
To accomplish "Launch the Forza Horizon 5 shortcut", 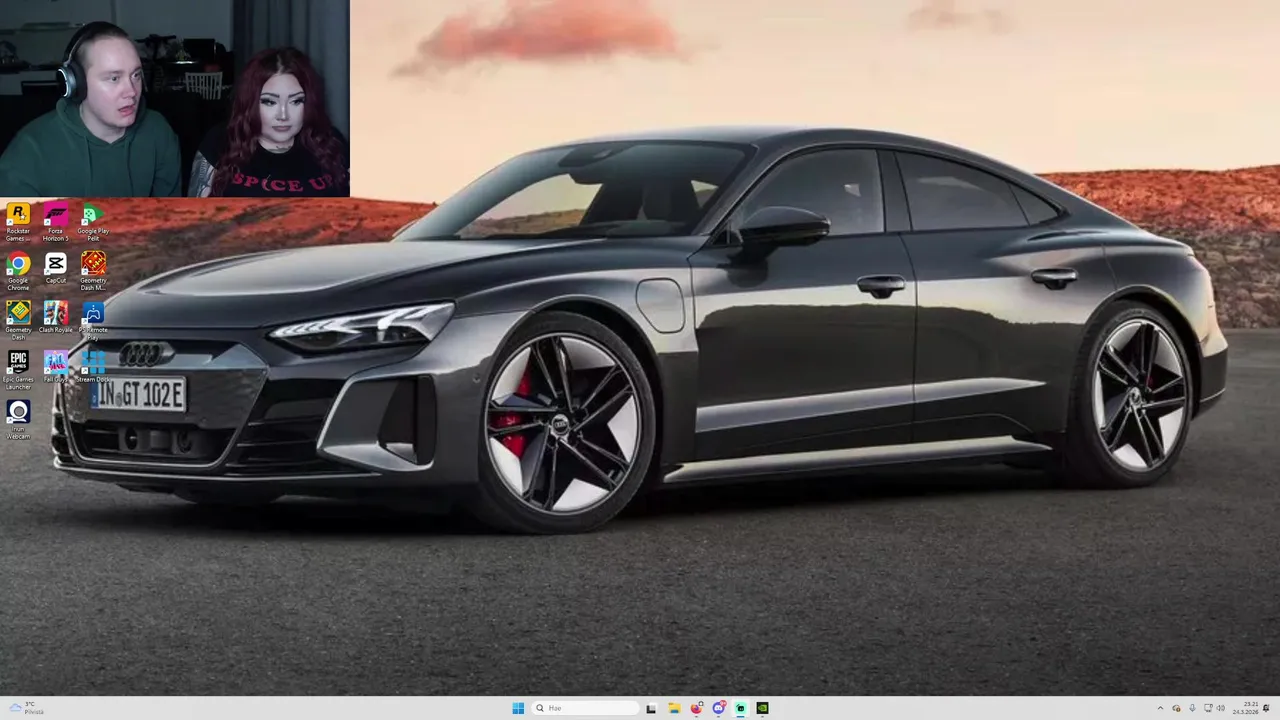I will click(56, 222).
